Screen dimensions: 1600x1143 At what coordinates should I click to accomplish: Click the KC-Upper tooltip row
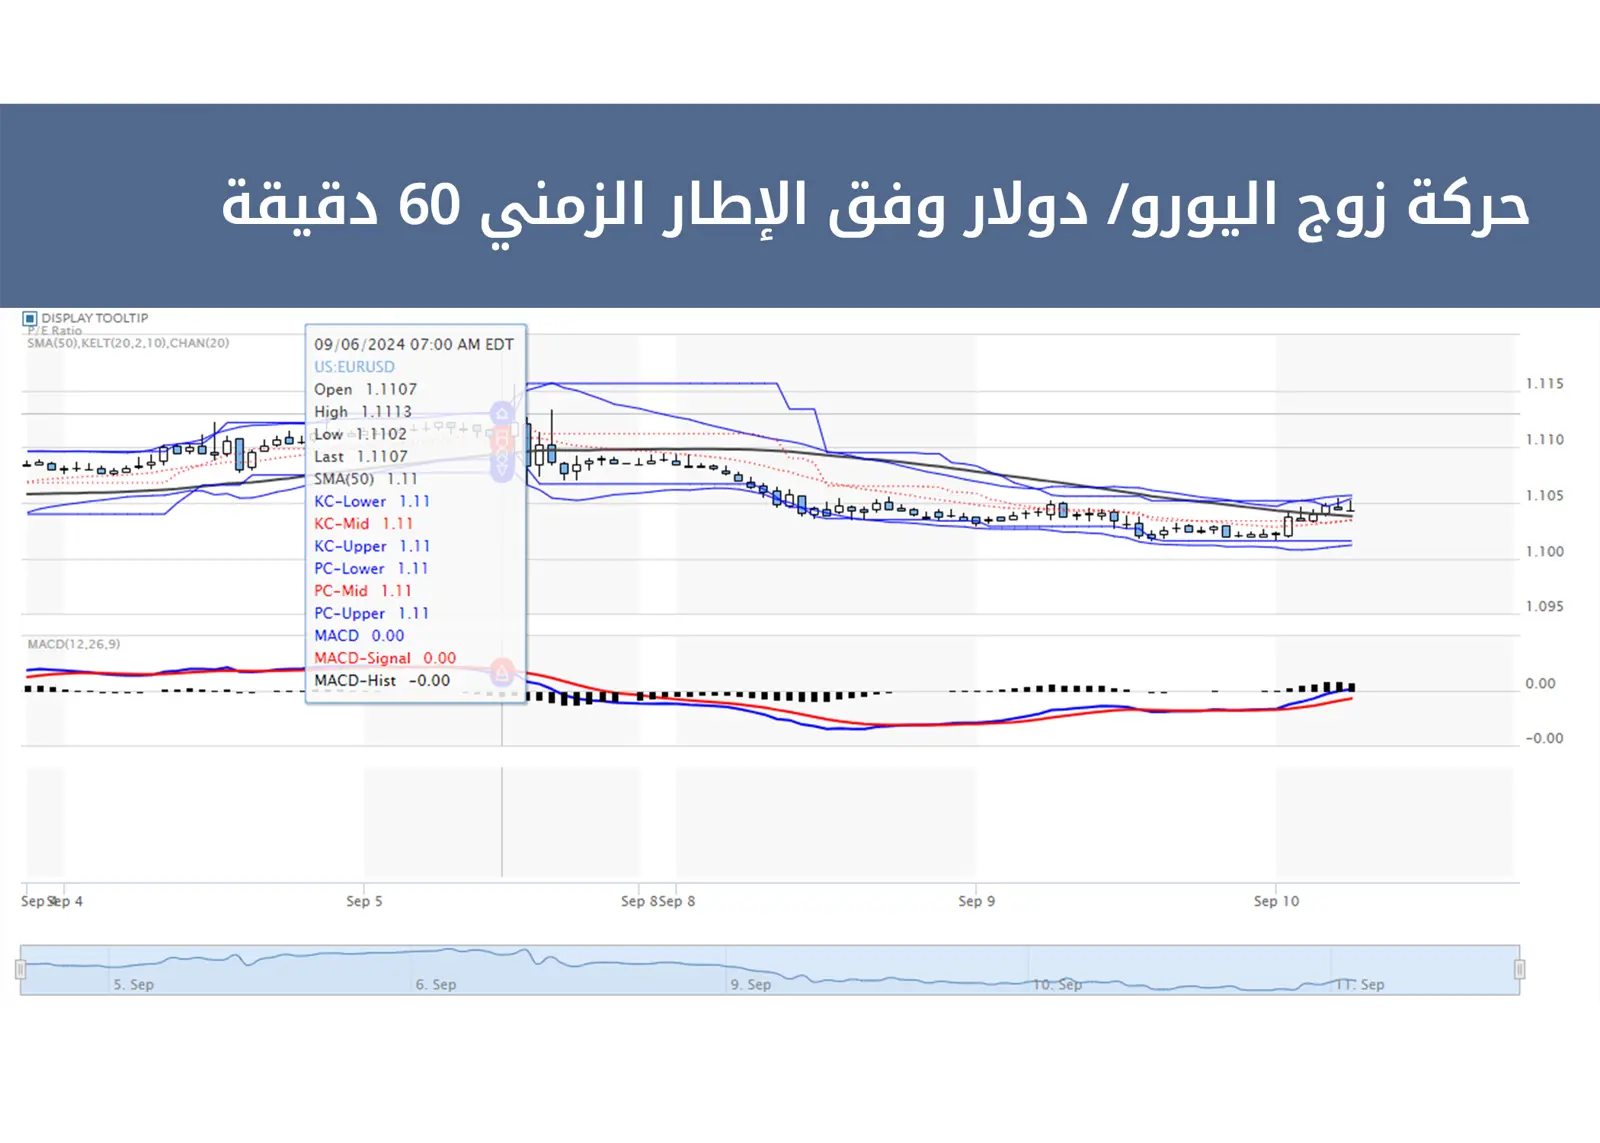tap(372, 546)
